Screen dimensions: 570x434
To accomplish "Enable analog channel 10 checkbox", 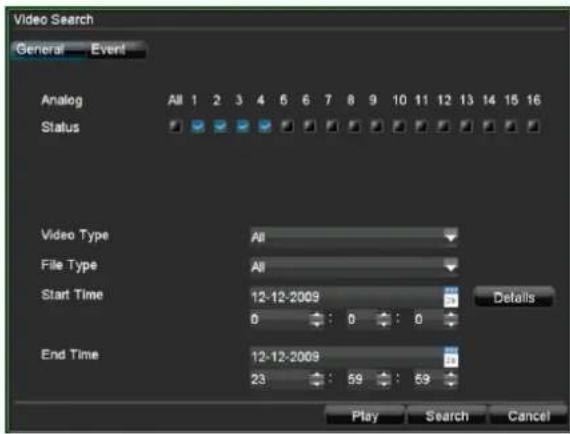I will (399, 126).
